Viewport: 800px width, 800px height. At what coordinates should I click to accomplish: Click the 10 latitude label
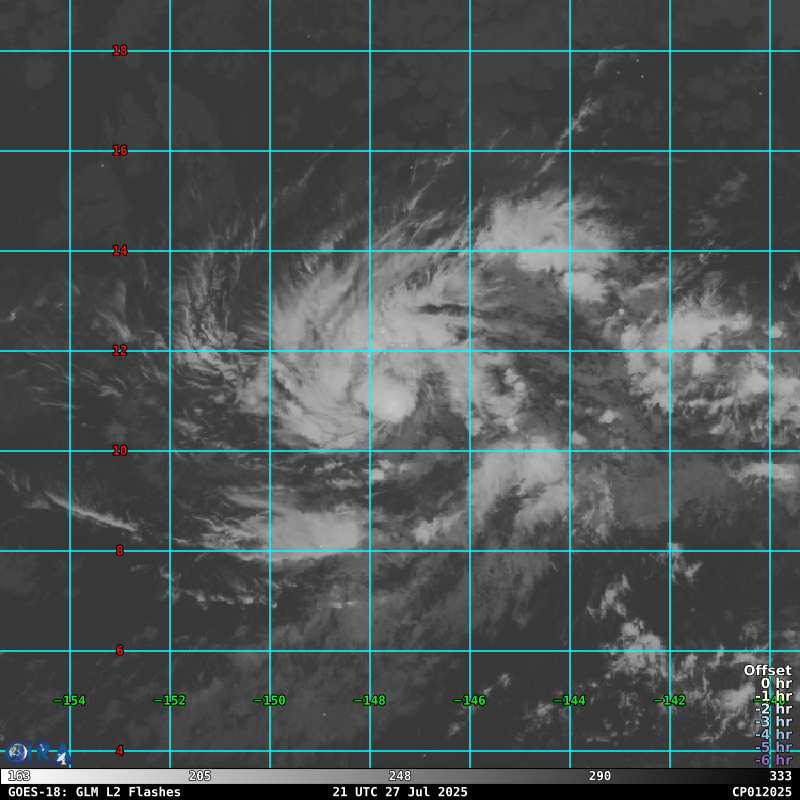tap(120, 451)
